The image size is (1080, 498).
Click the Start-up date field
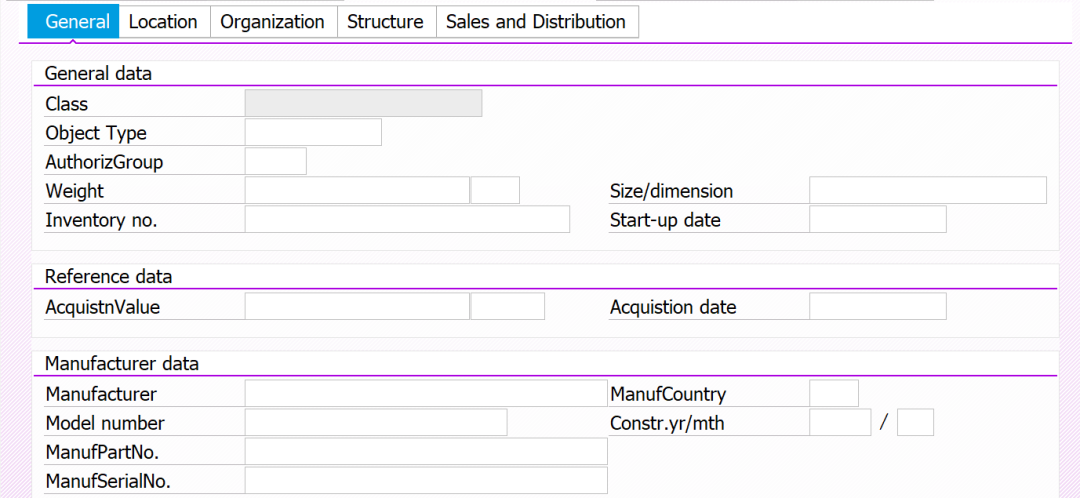[877, 220]
